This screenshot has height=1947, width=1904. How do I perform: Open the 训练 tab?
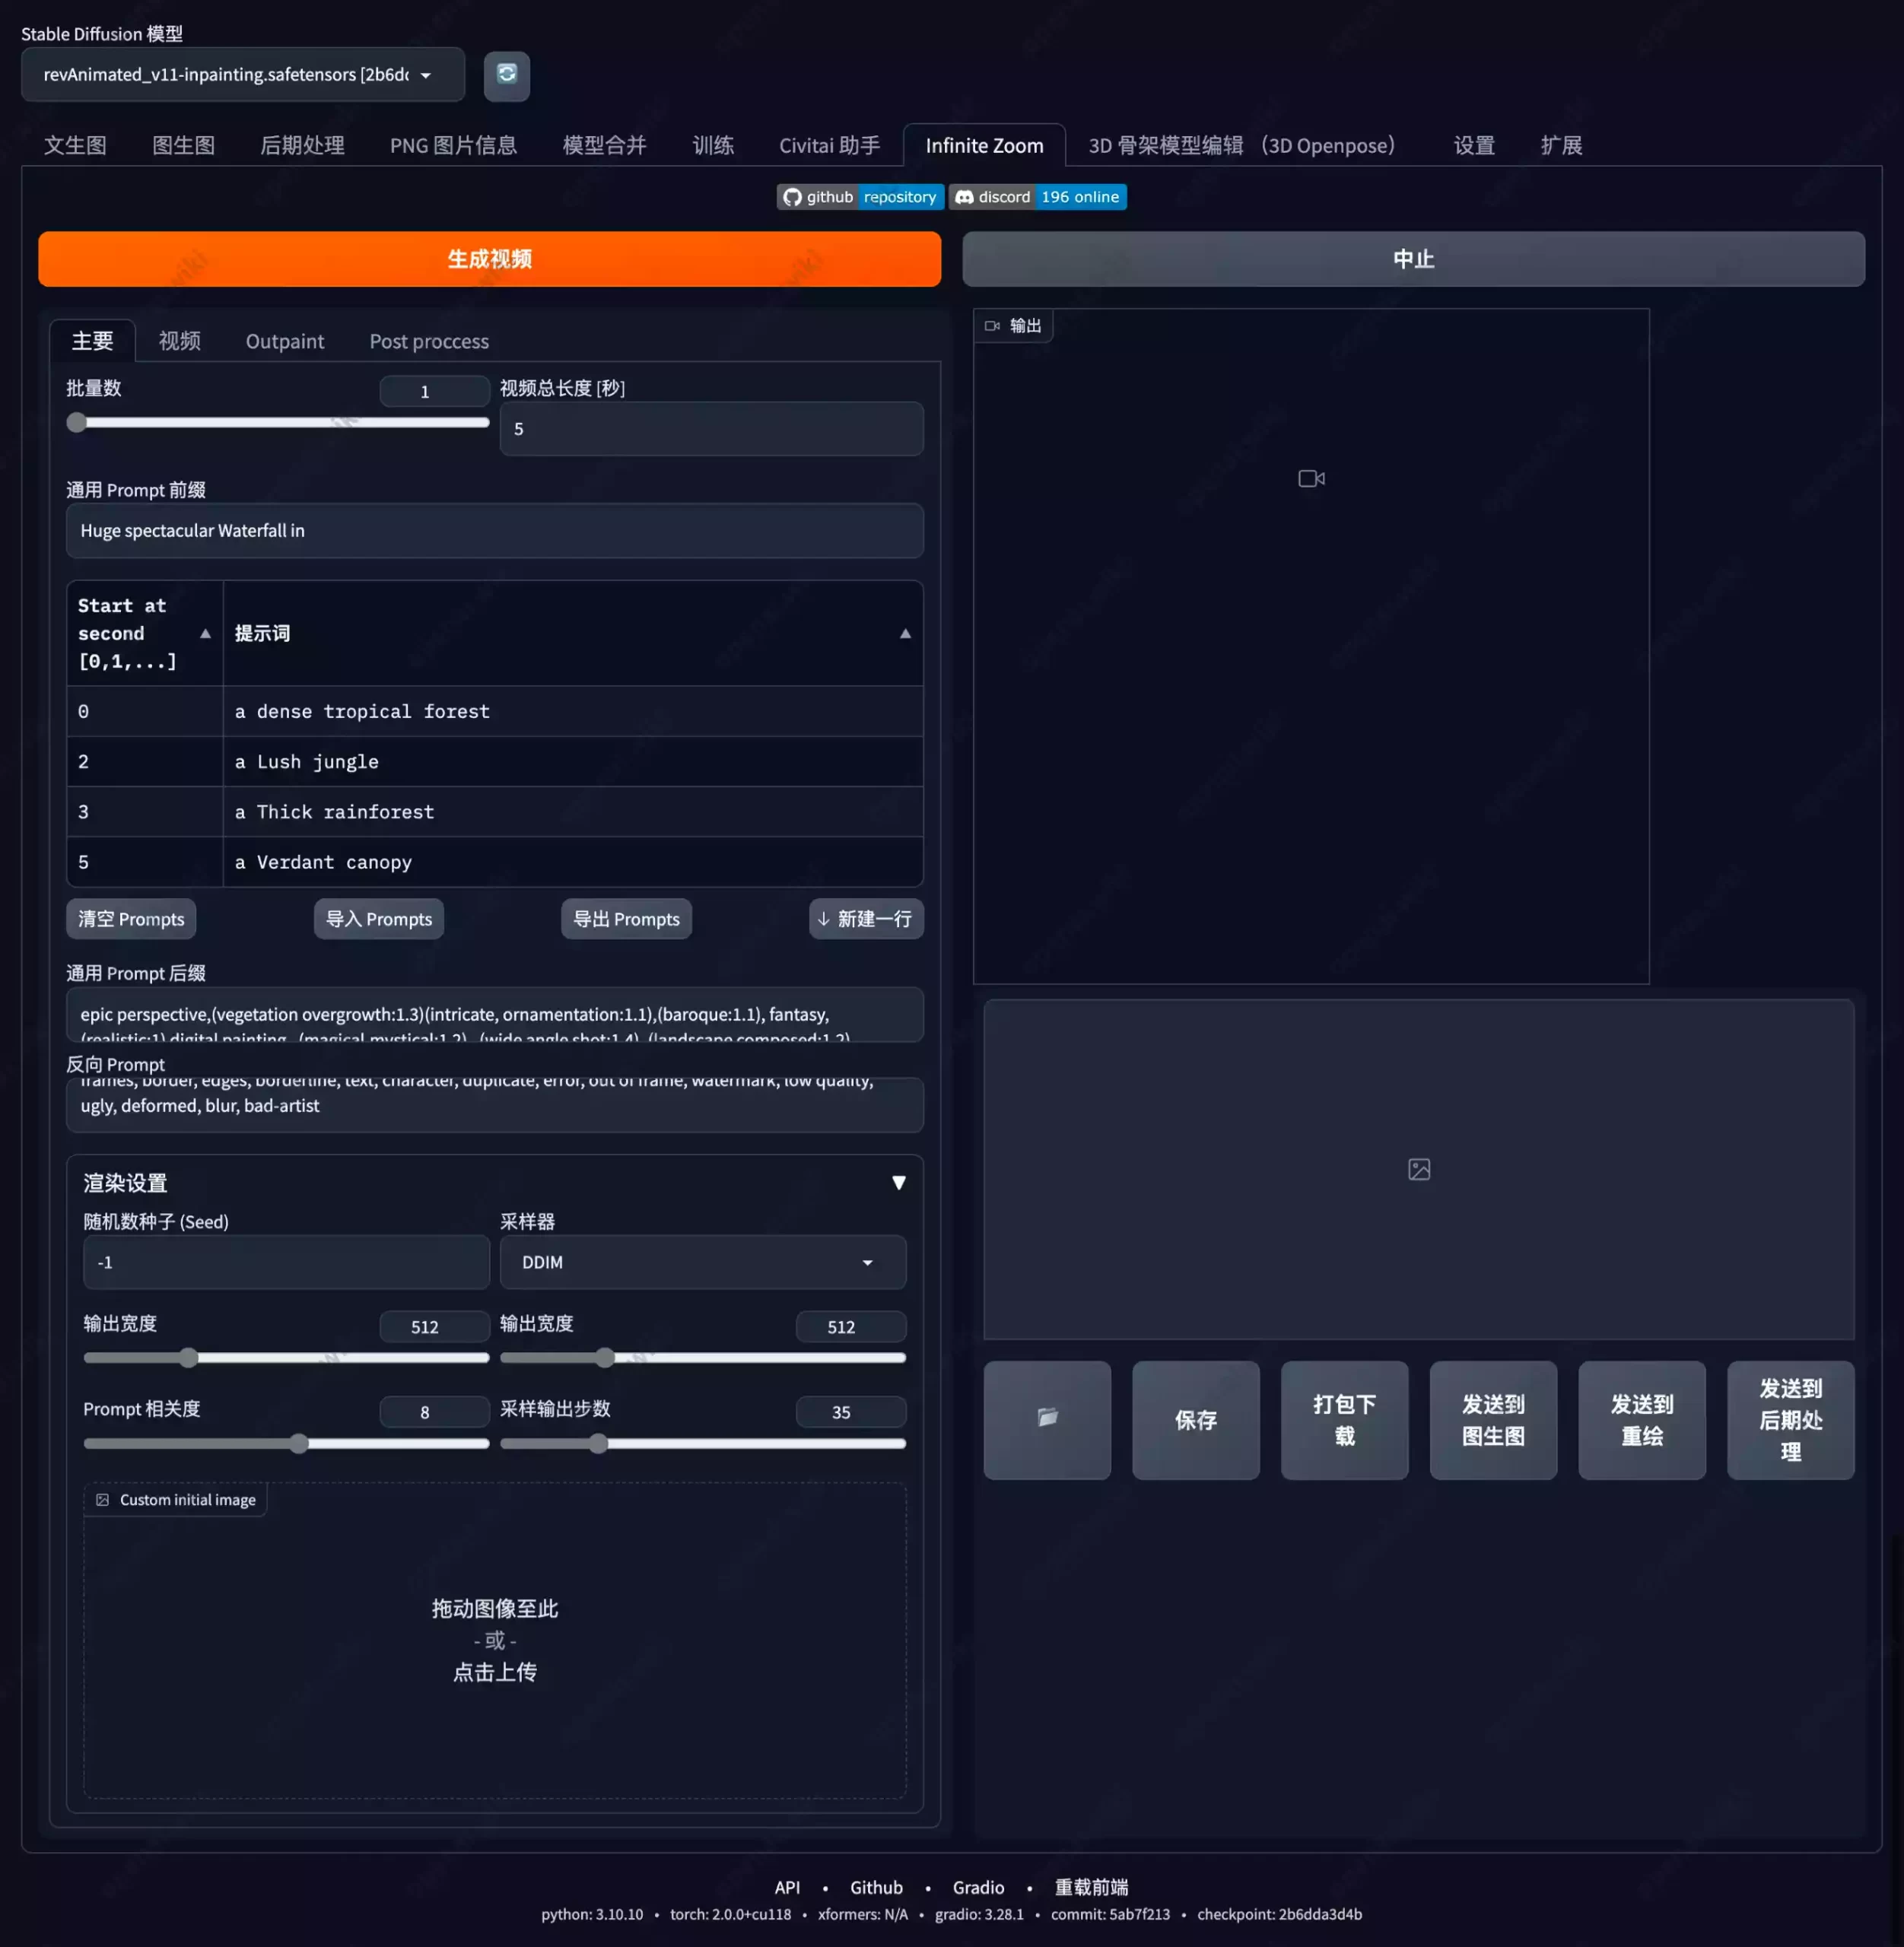pos(713,146)
